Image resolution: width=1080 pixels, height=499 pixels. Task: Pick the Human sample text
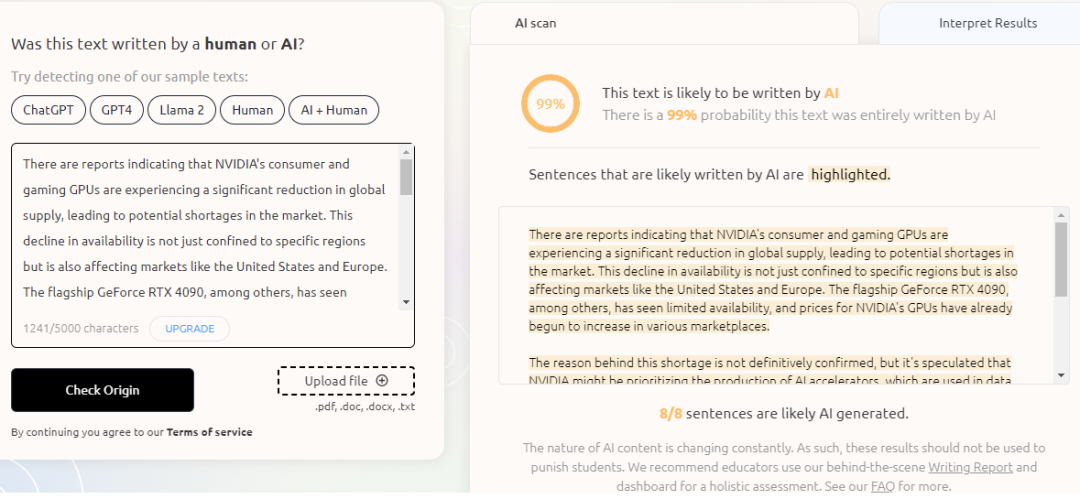pos(252,110)
